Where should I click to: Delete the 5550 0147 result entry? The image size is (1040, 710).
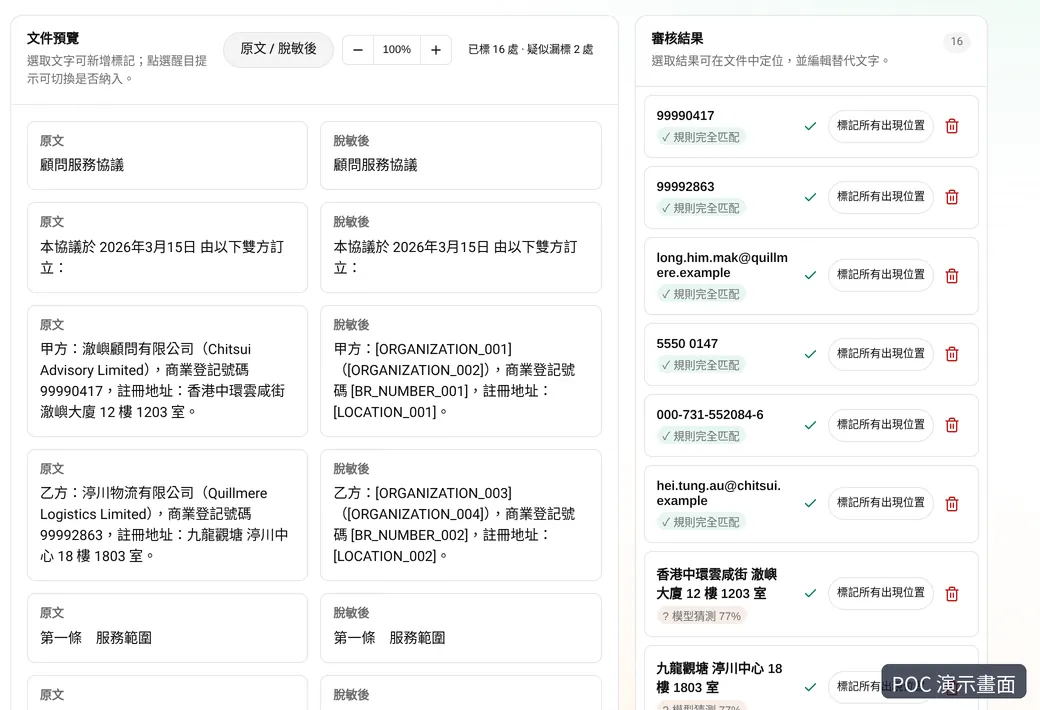click(x=952, y=354)
